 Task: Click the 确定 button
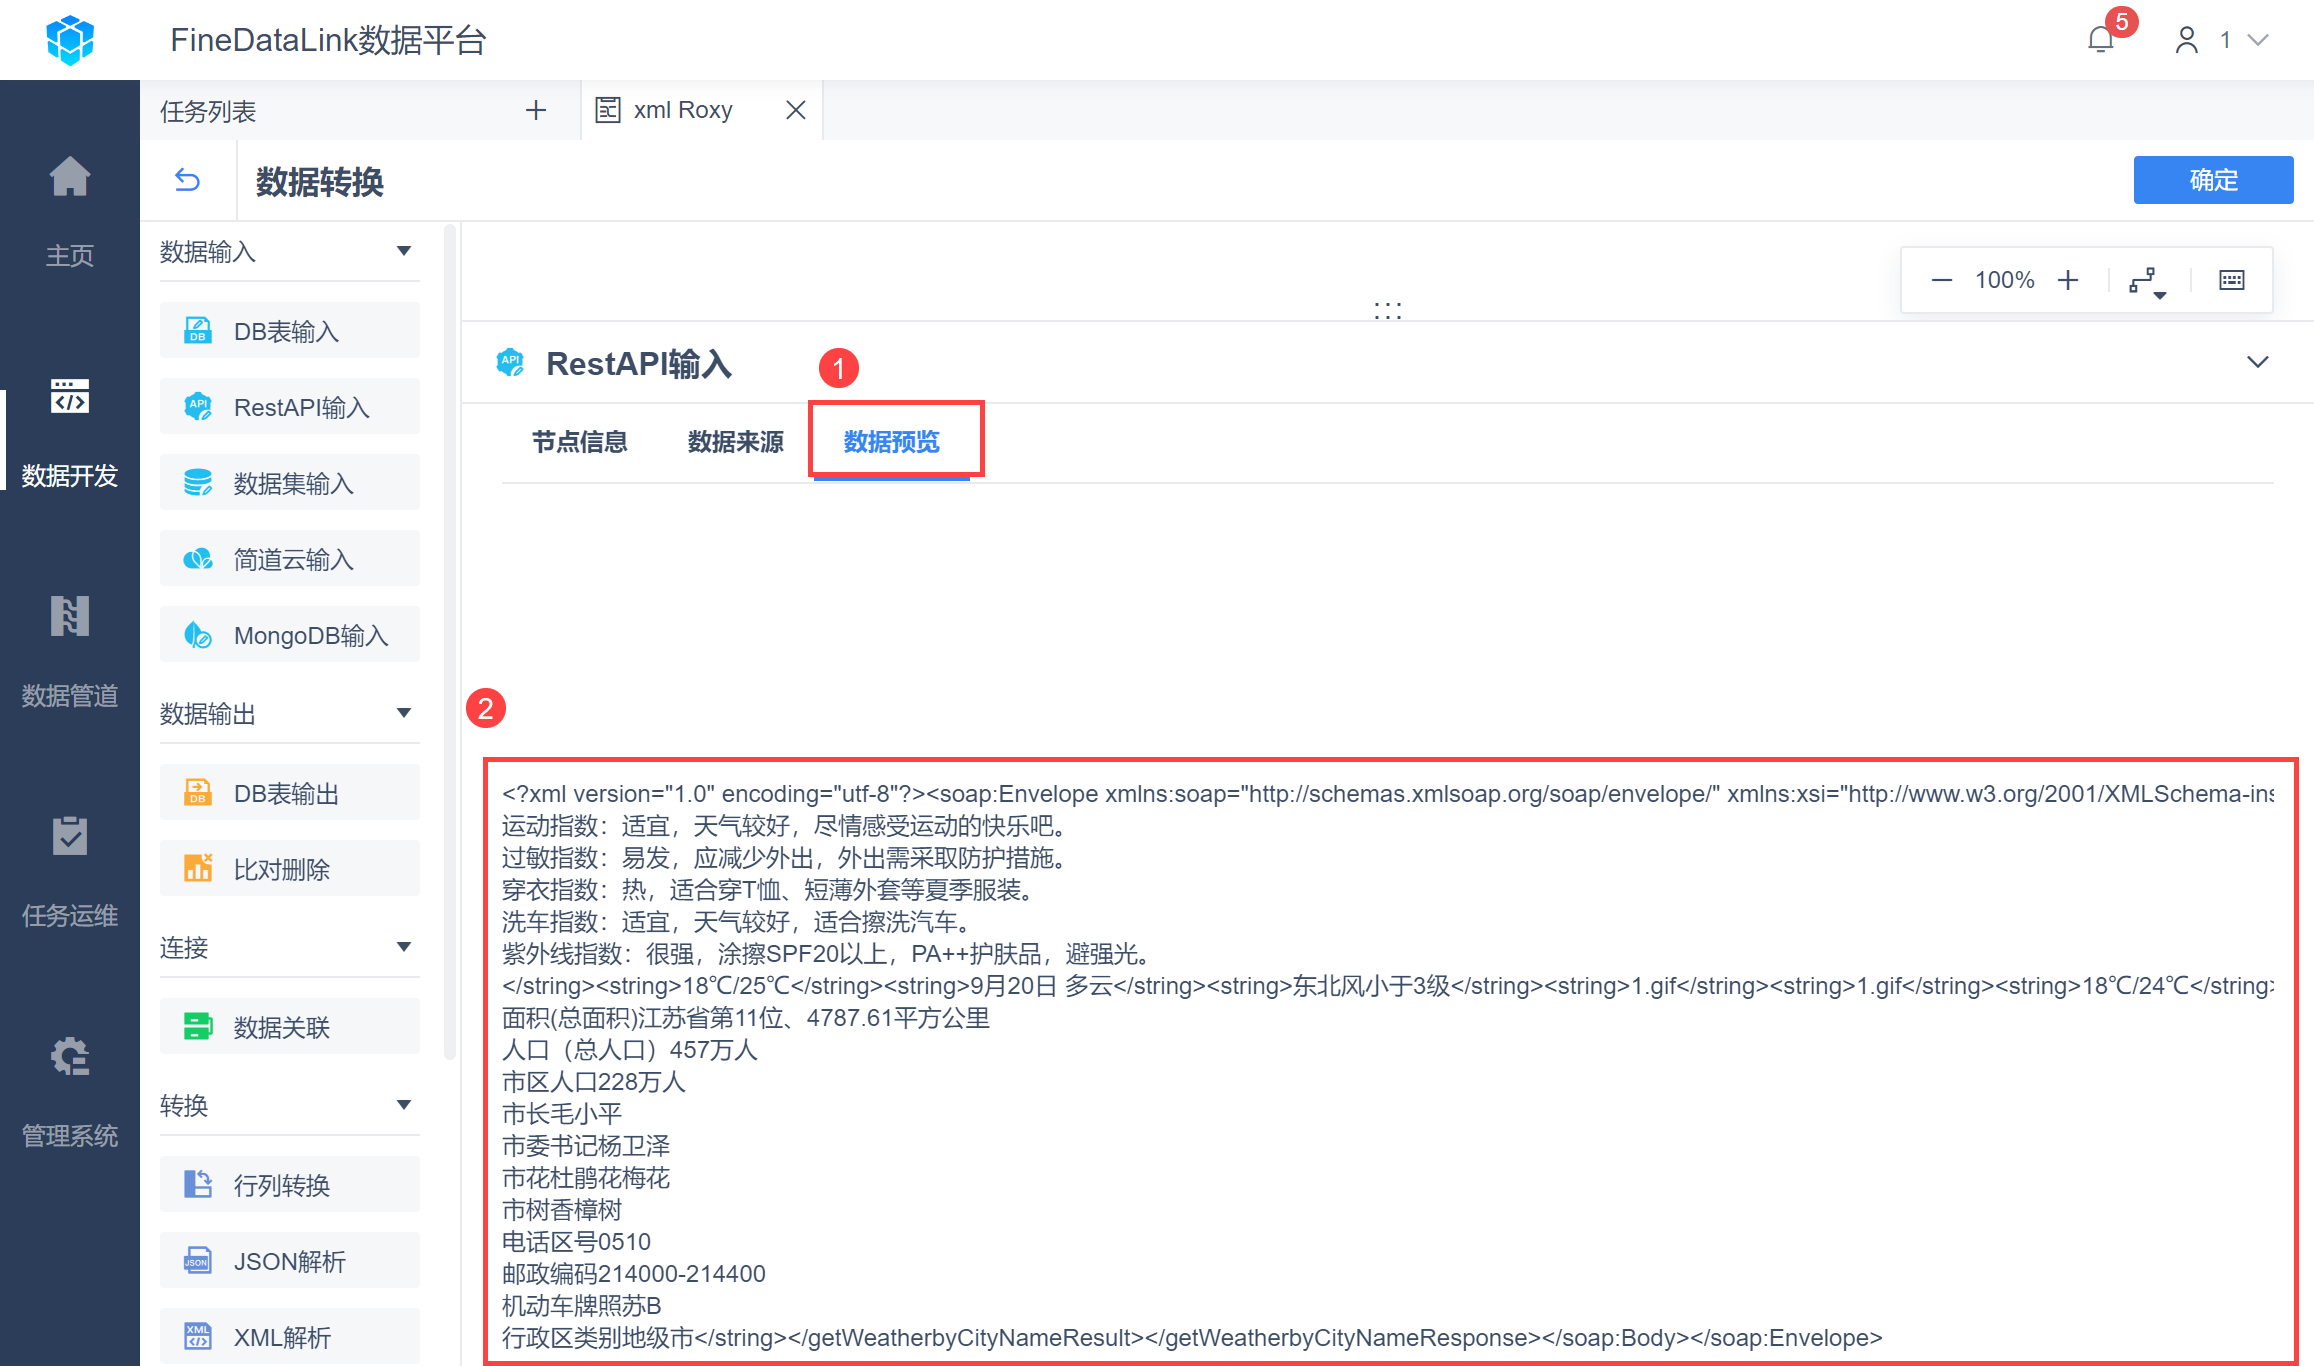(x=2212, y=180)
